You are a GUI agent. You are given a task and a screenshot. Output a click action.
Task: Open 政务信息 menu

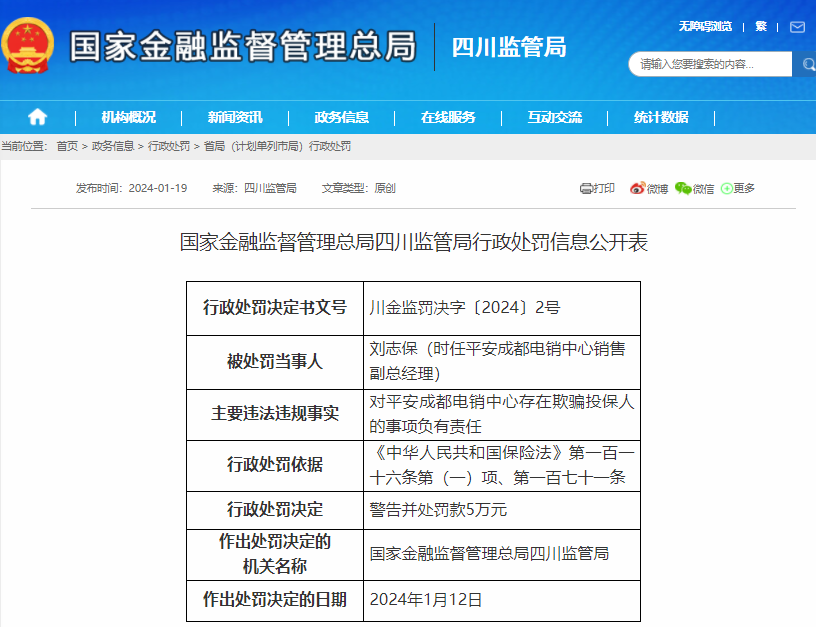(341, 117)
